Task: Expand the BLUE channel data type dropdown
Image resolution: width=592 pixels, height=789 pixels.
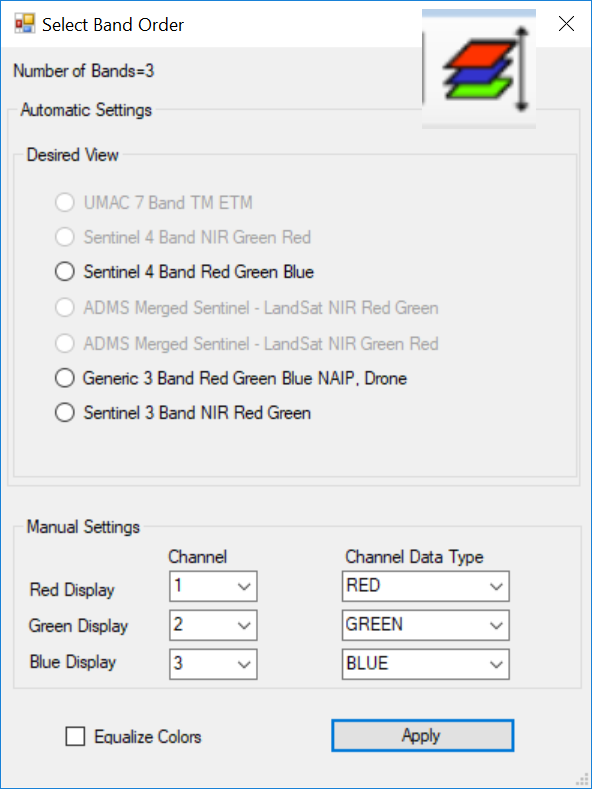Action: click(x=426, y=664)
